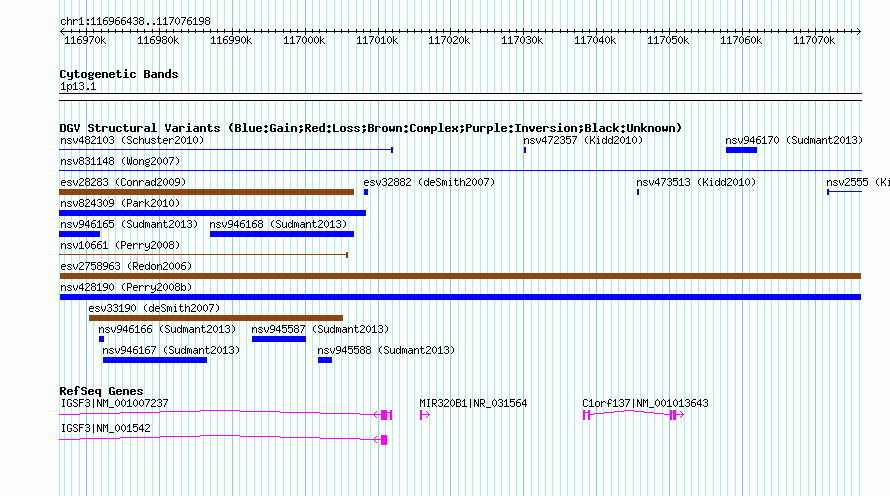
Task: Click the nsv2555 variant label at right edge
Action: [x=858, y=182]
